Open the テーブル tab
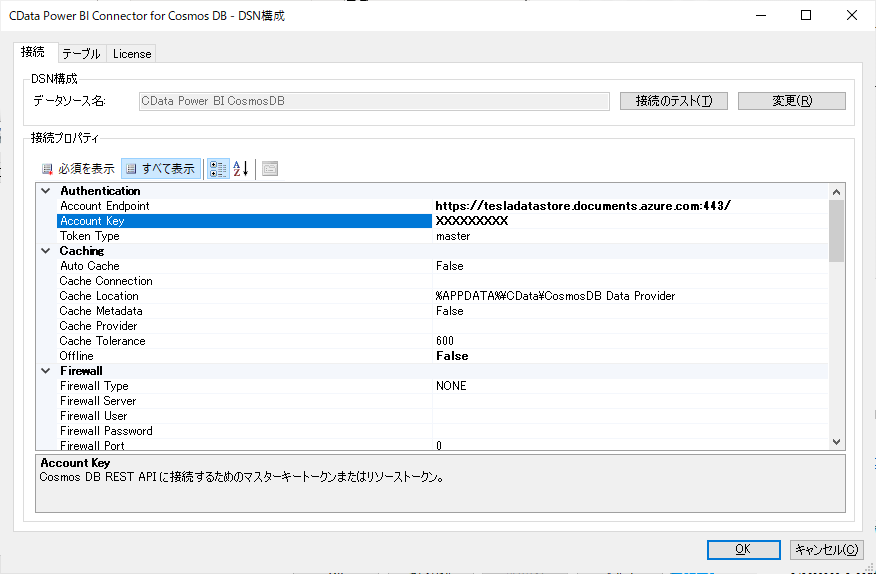The image size is (876, 574). pos(82,54)
